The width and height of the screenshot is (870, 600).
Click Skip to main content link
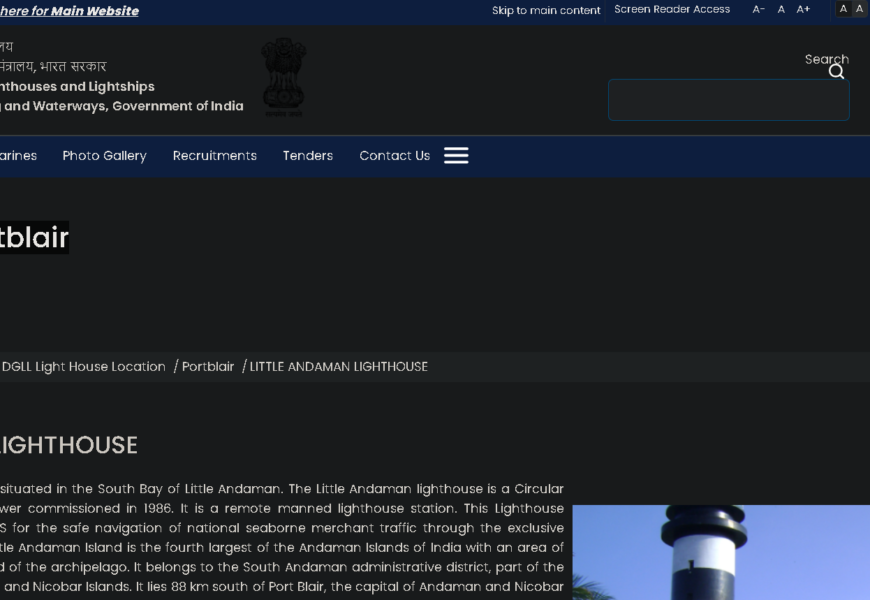point(546,11)
